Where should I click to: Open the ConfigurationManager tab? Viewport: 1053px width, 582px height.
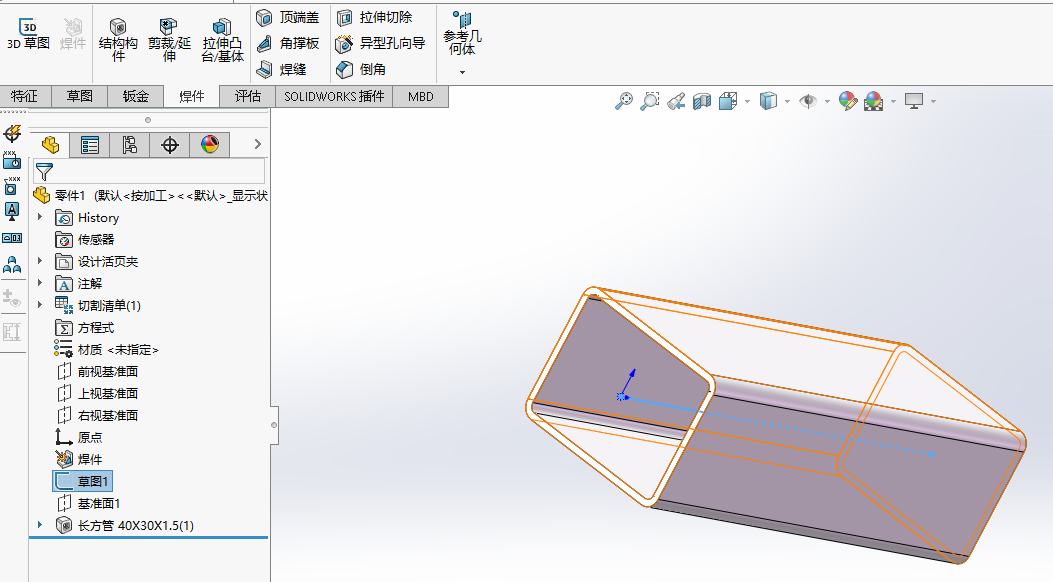pyautogui.click(x=130, y=145)
